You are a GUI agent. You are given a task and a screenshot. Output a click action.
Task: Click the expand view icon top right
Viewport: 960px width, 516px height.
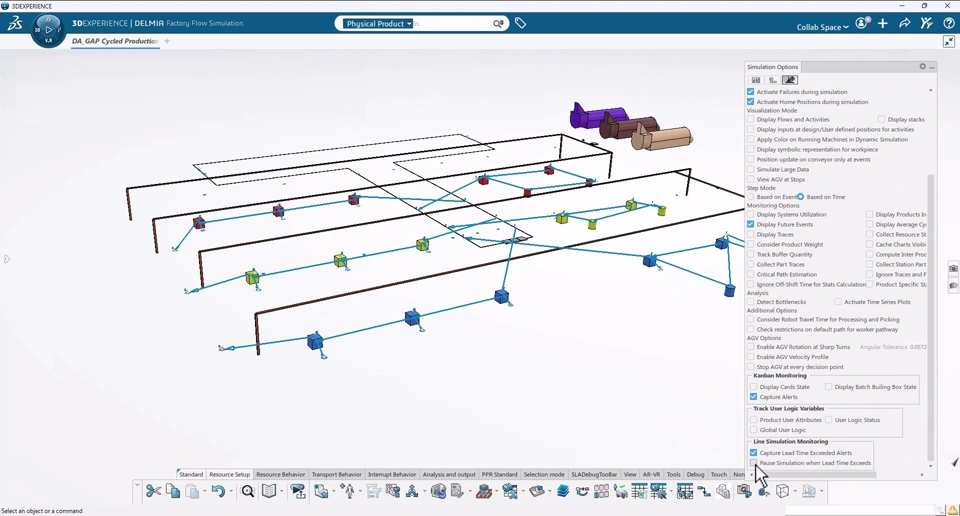click(949, 41)
